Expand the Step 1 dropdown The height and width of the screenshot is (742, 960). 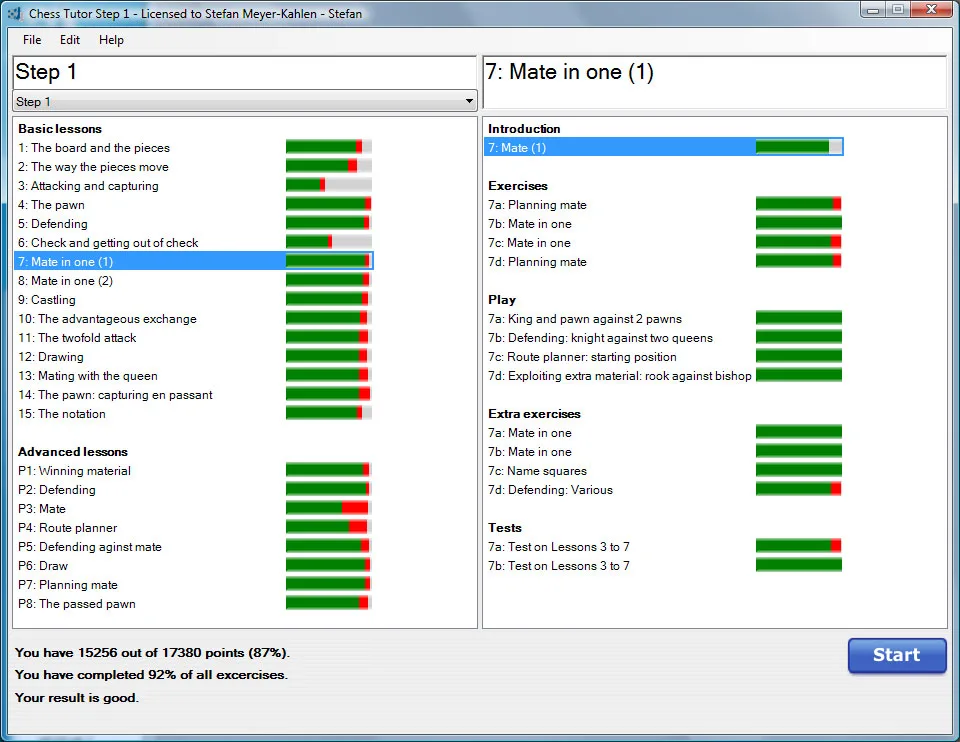[244, 101]
